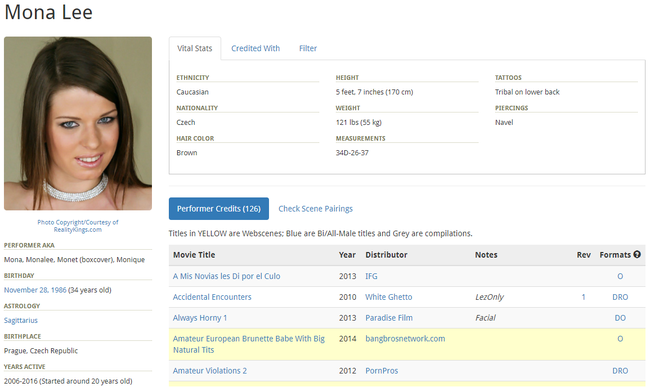Click the Year column header
Viewport: 650px width, 387px height.
(x=347, y=255)
